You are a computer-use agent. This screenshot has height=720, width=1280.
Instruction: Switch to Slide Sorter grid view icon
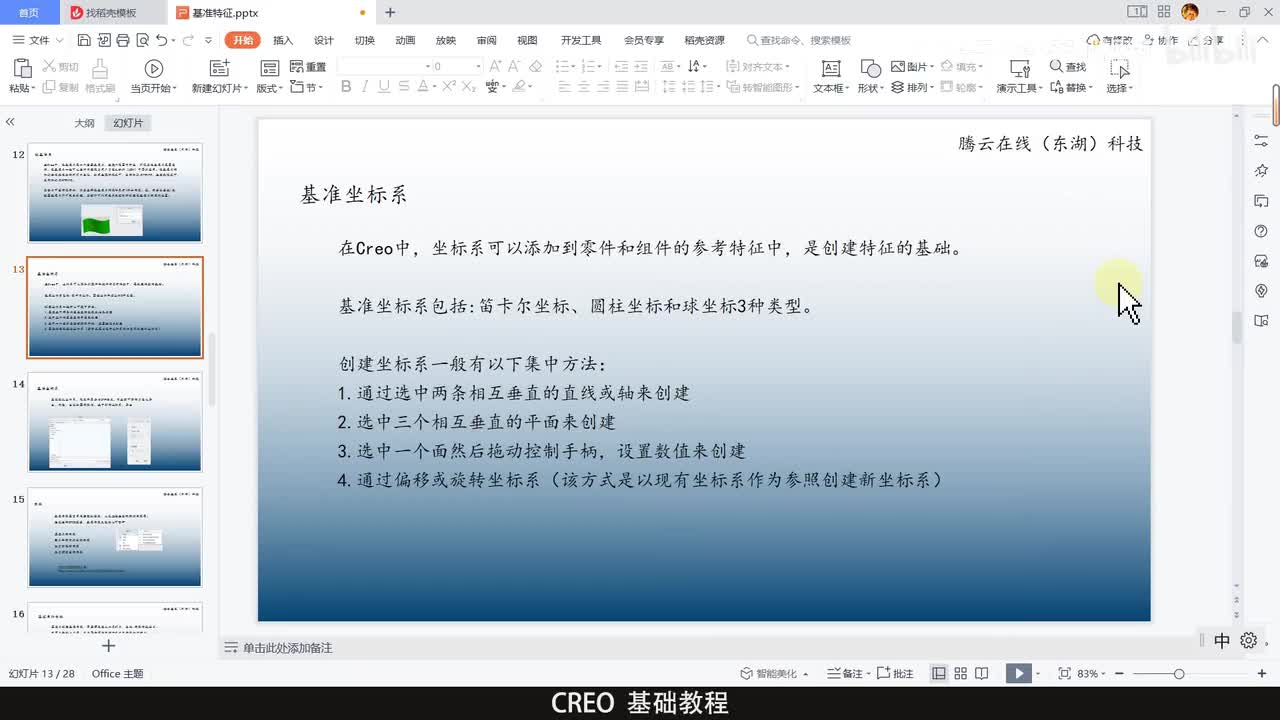click(961, 673)
